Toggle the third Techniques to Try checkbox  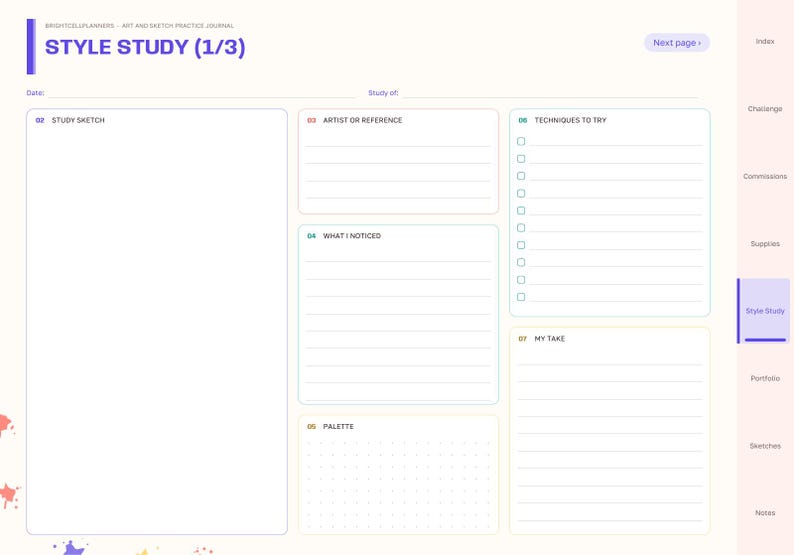[x=521, y=176]
